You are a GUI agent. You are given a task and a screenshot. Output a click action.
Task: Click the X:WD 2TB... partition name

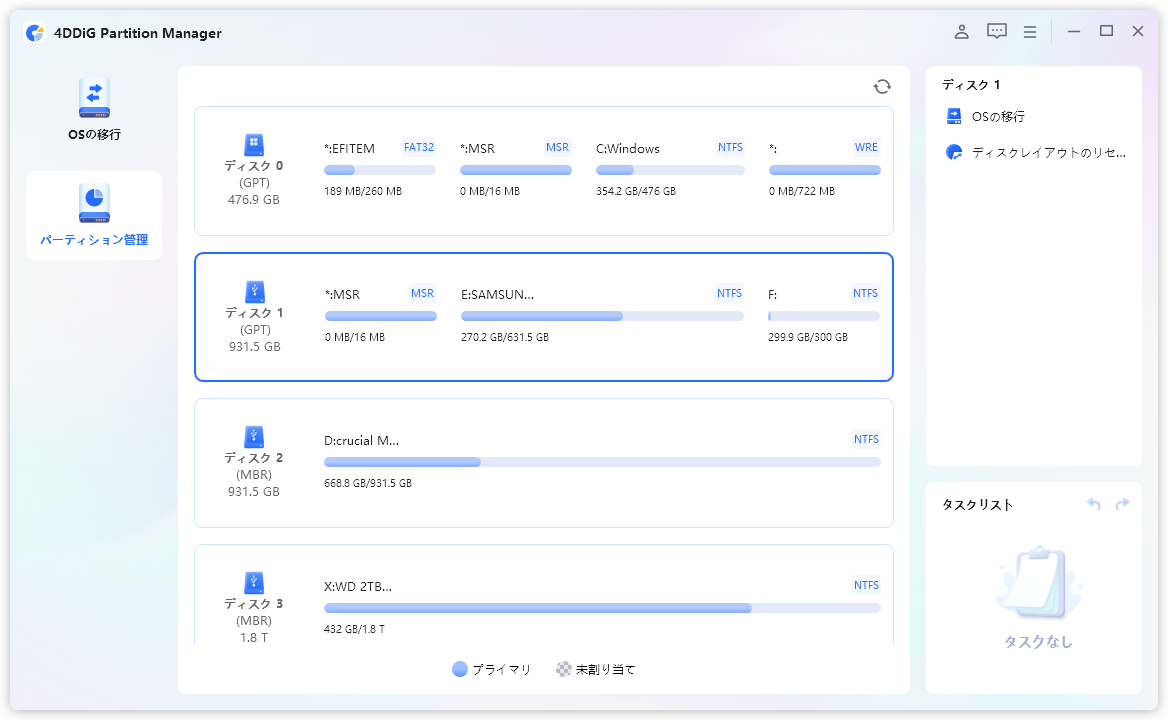click(x=358, y=586)
